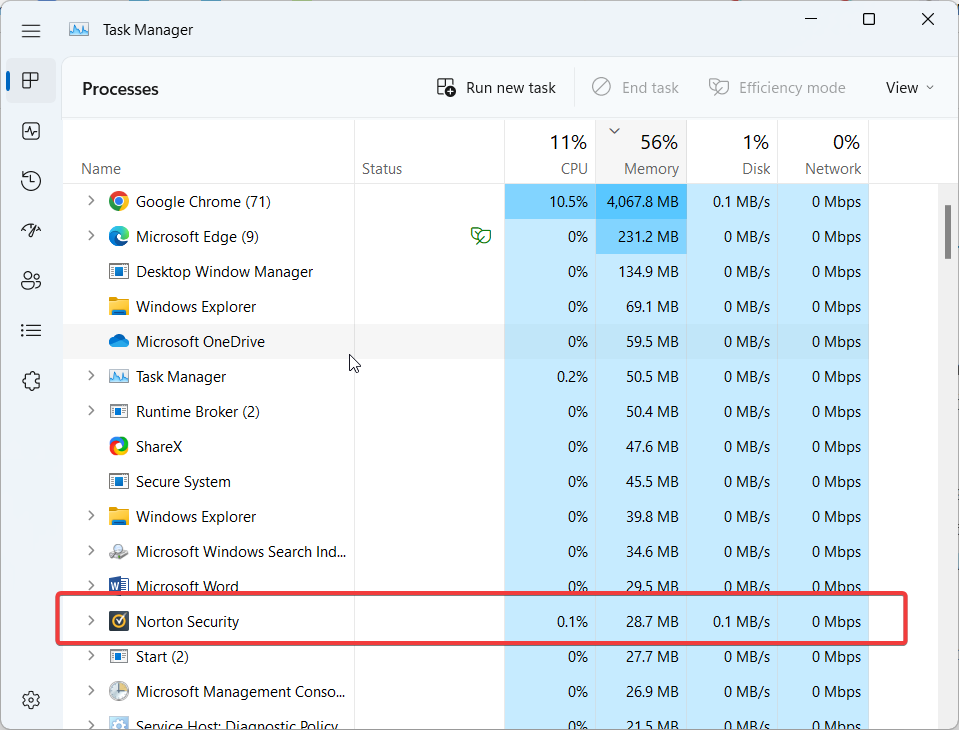Click Run new task button

pyautogui.click(x=496, y=88)
